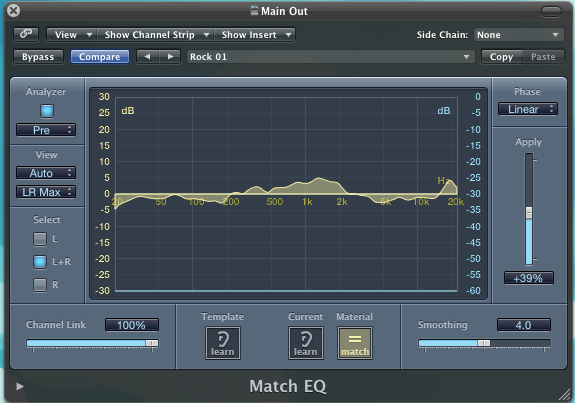Screen dimensions: 575x403
Task: Click the Copy button
Action: [502, 57]
